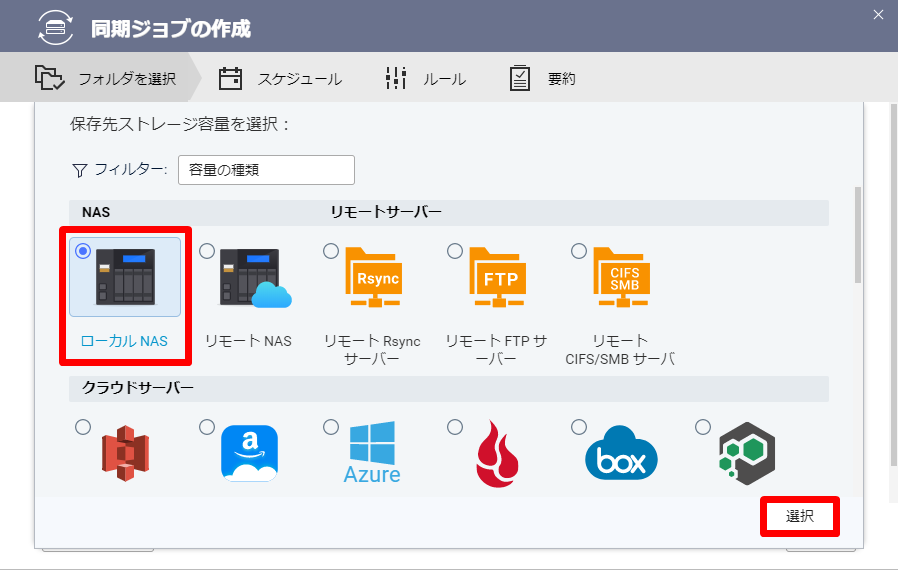Enable the ローカル NAS radio button

coord(83,251)
